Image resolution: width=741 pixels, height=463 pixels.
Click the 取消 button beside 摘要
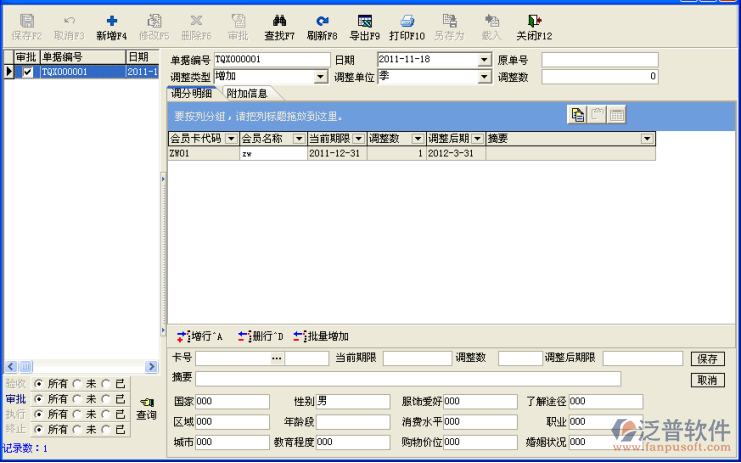tap(707, 380)
